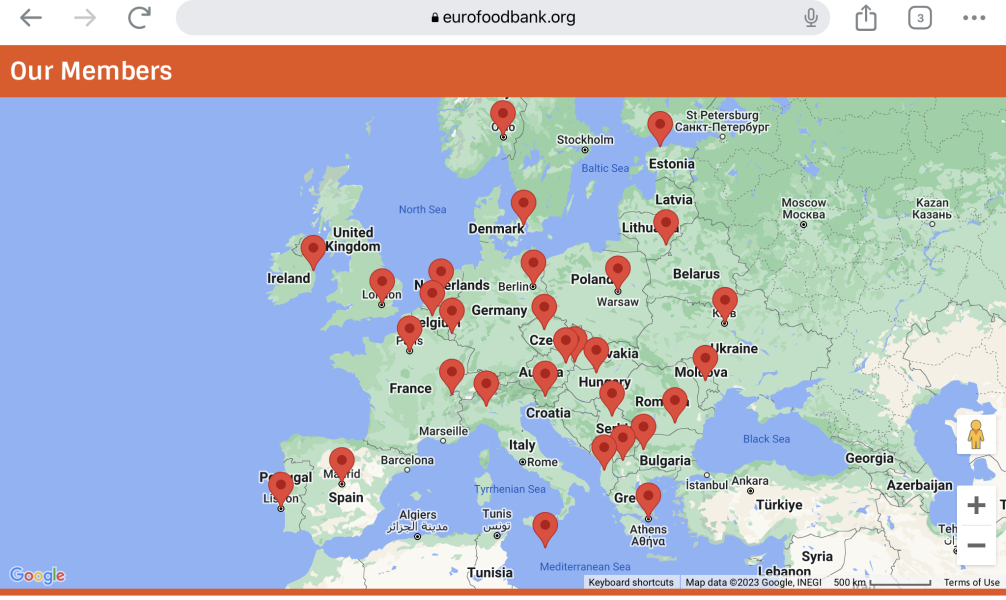1006x600 pixels.
Task: Zoom out the map with minus button
Action: [976, 545]
